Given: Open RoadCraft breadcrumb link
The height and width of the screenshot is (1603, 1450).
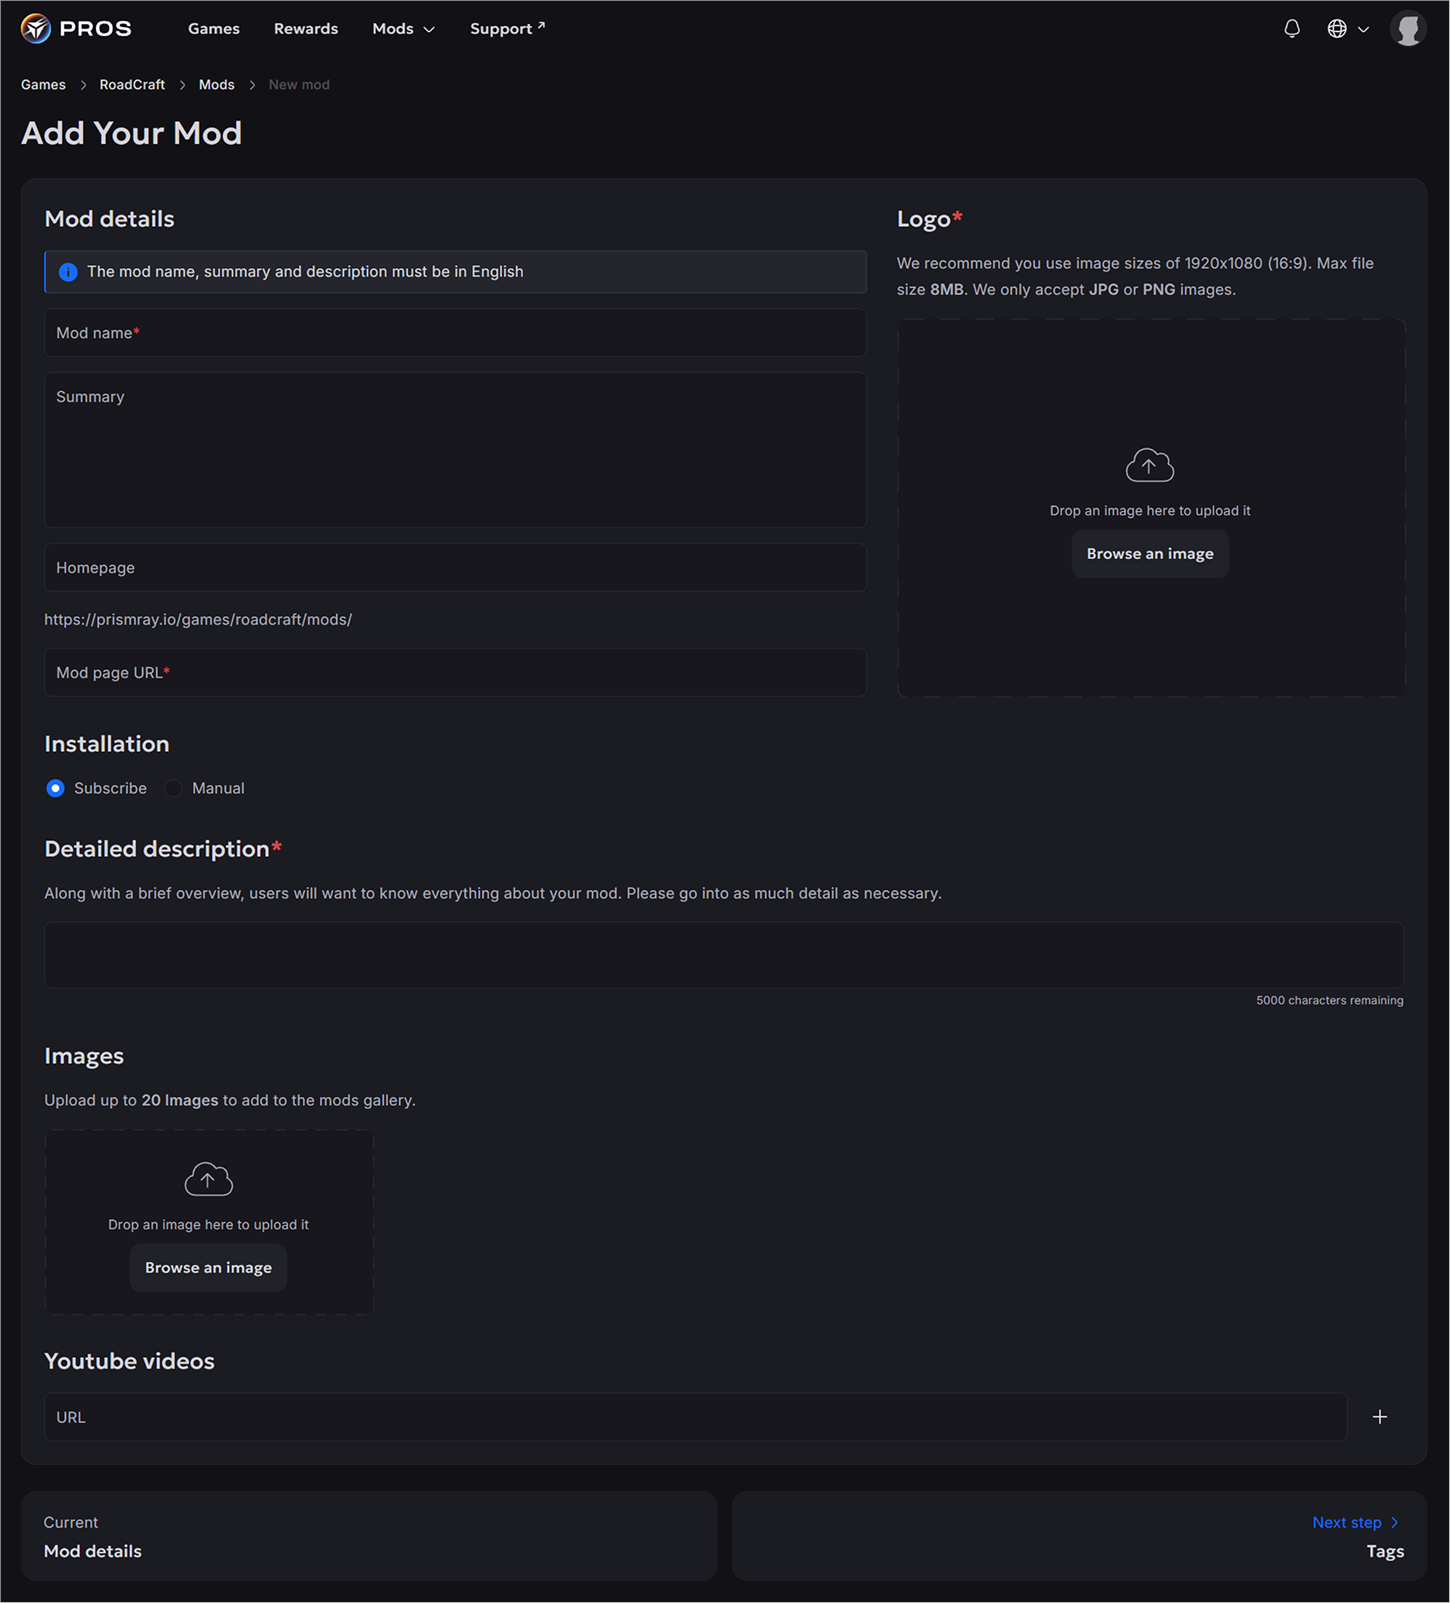Looking at the screenshot, I should [132, 85].
